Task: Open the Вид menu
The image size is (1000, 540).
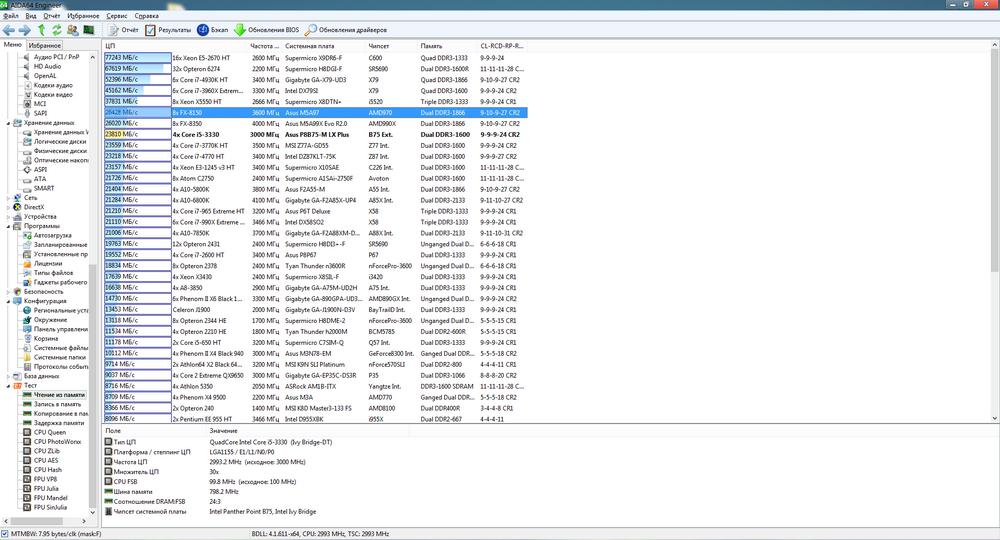Action: tap(31, 15)
